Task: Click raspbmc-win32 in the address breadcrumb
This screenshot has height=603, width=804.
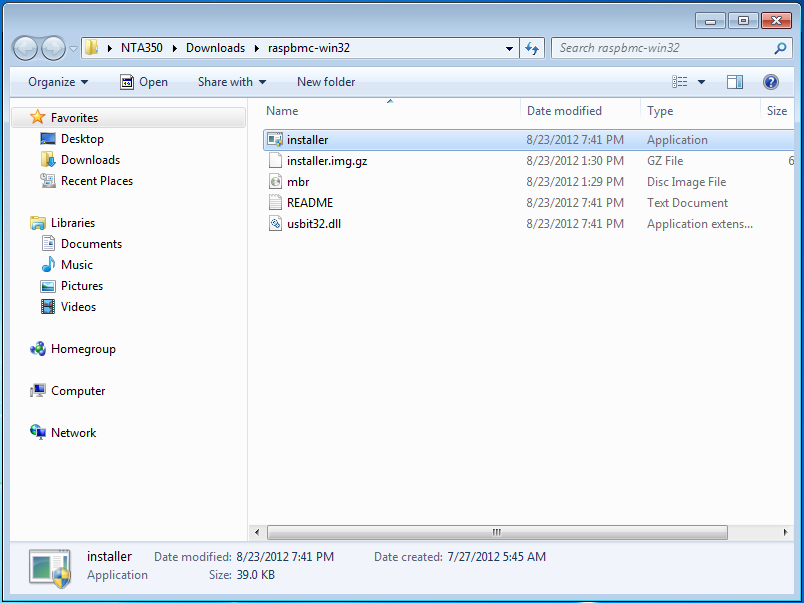Action: click(309, 48)
